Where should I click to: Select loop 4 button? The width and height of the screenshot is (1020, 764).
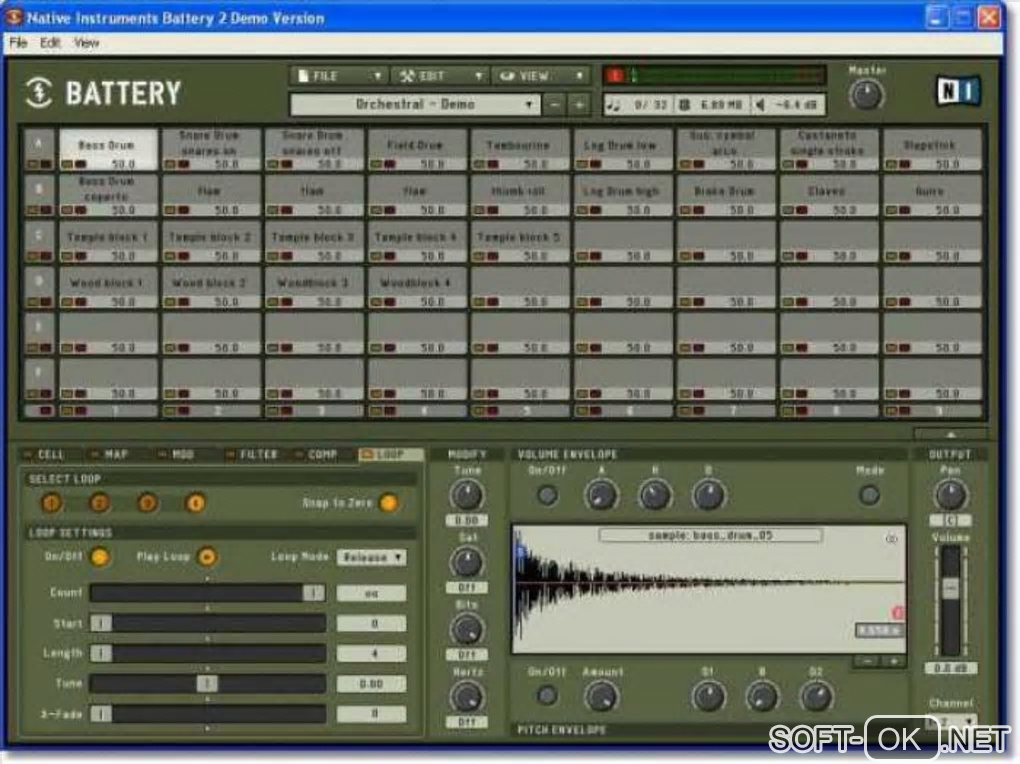(x=195, y=503)
